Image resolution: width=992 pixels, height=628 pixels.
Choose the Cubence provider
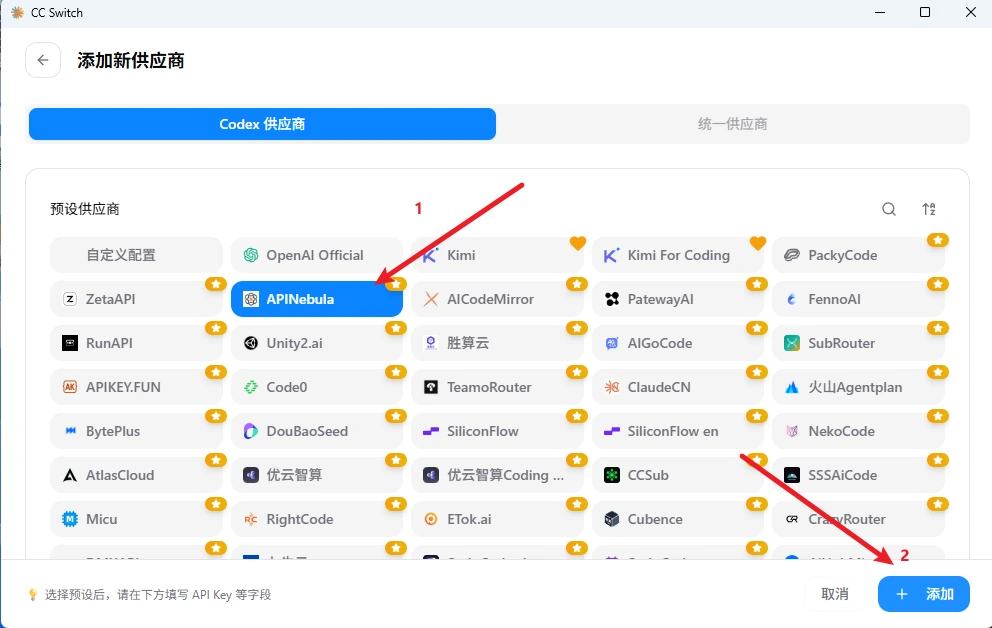coord(678,519)
